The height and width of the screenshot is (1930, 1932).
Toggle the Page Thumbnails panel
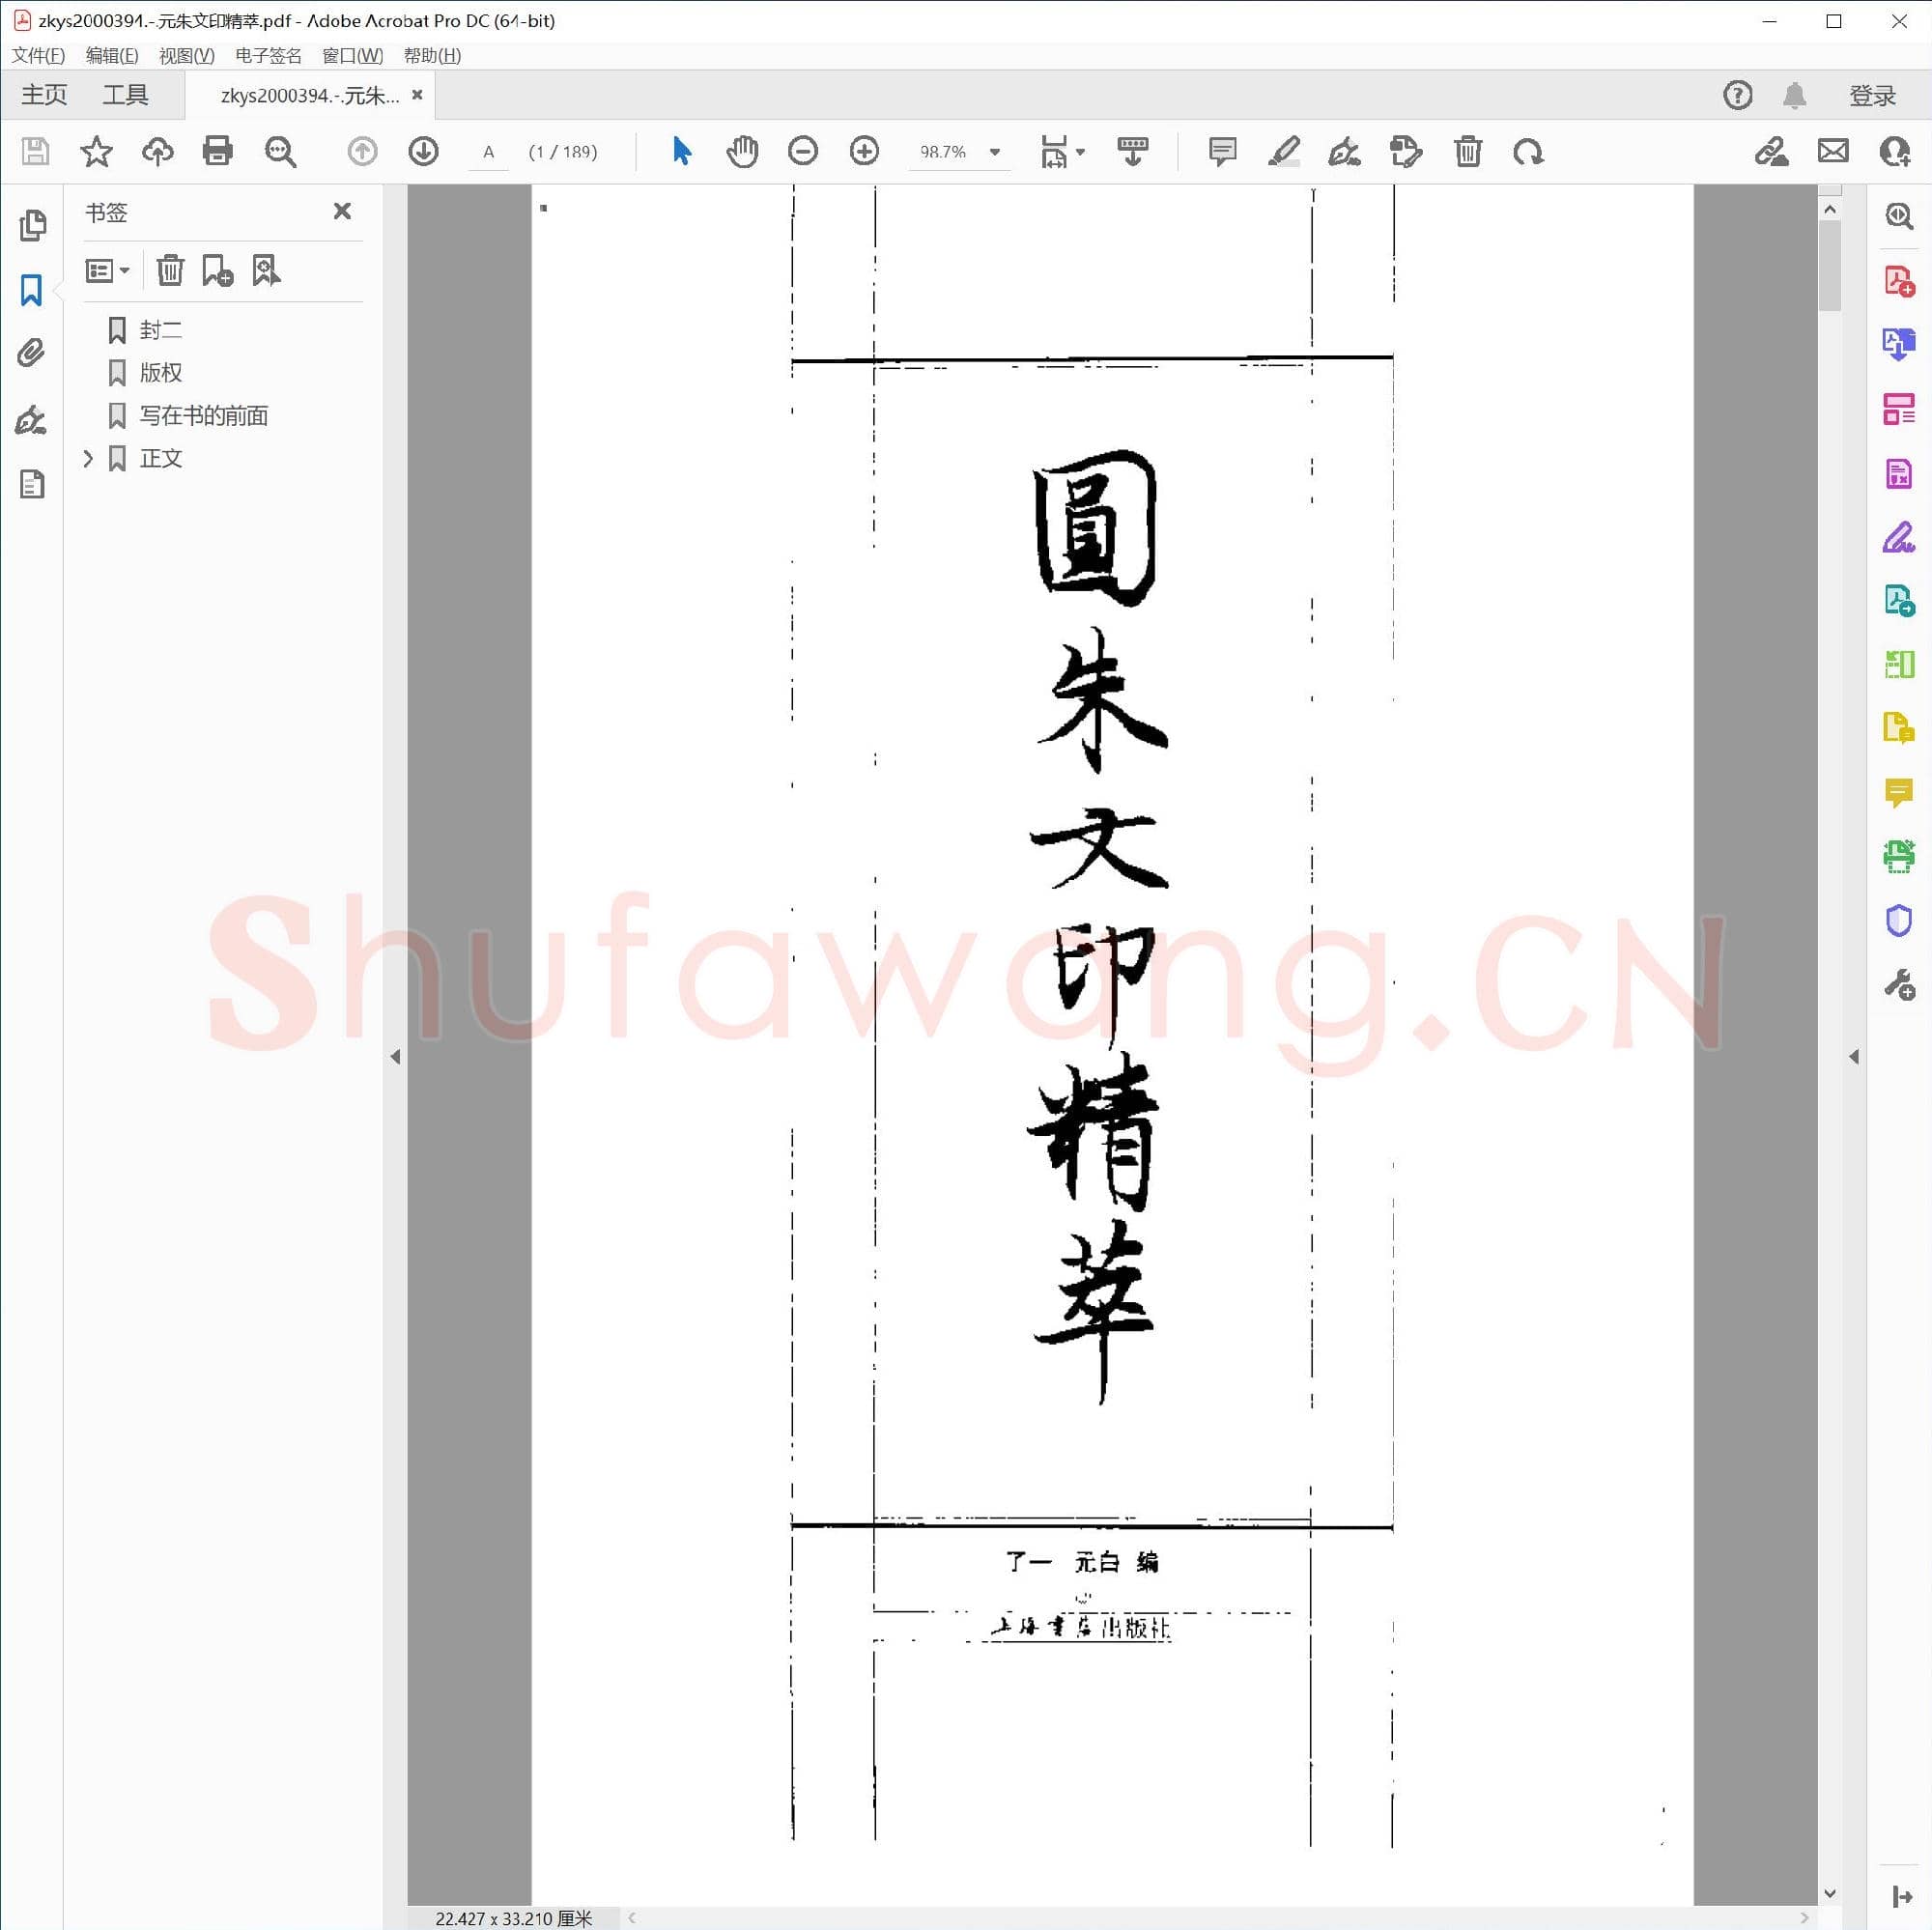(x=33, y=227)
